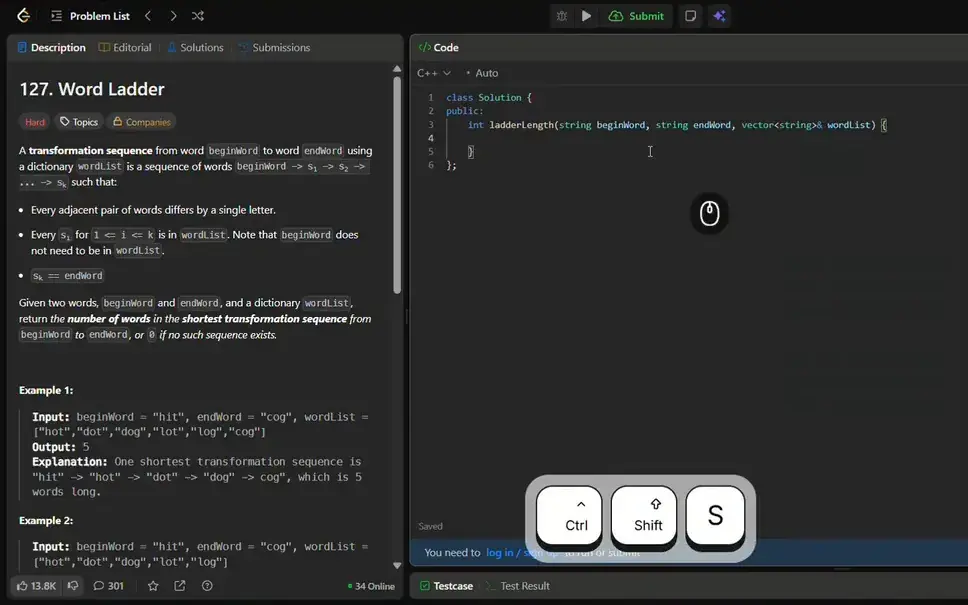This screenshot has height=605, width=968.
Task: Open the AI sparkle assistant icon
Action: point(720,16)
